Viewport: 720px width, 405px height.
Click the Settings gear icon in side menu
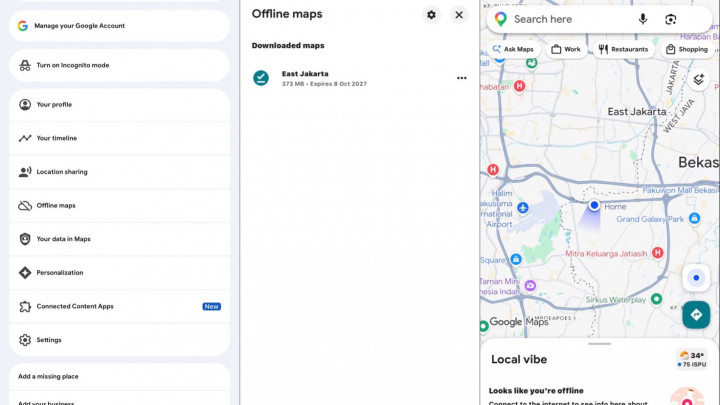[25, 340]
